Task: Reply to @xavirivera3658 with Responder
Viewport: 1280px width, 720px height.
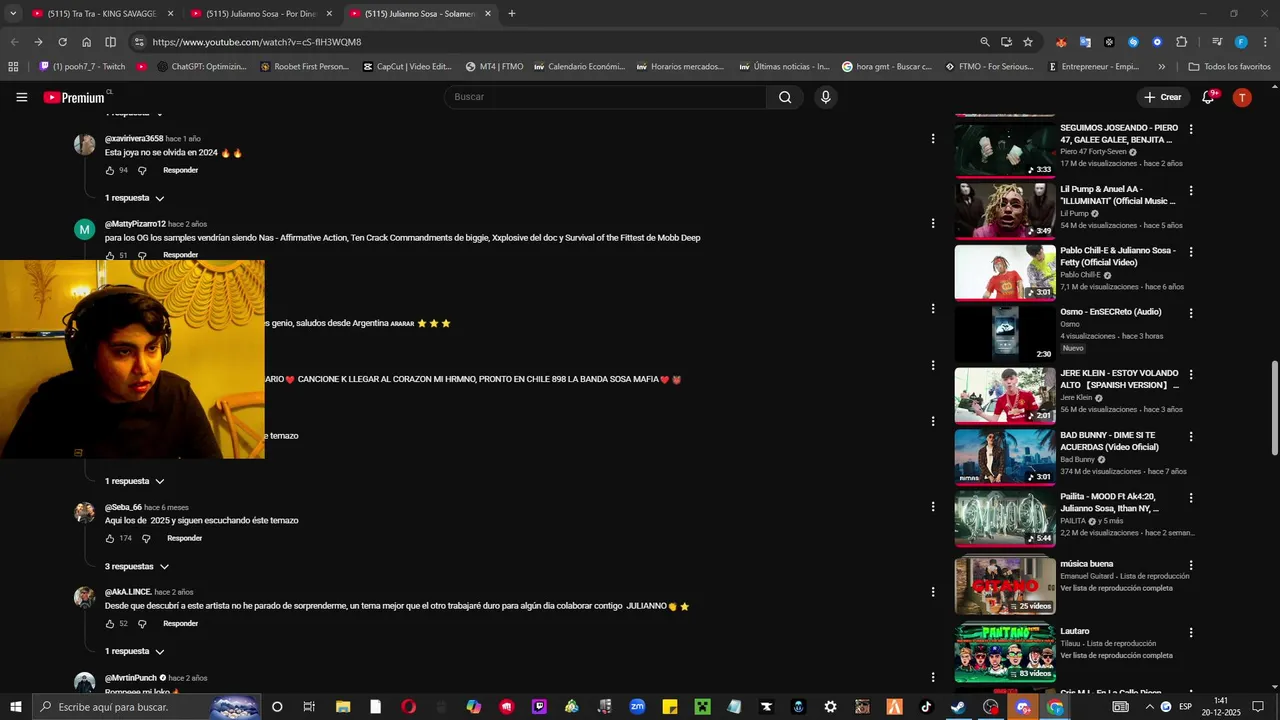Action: (x=180, y=170)
